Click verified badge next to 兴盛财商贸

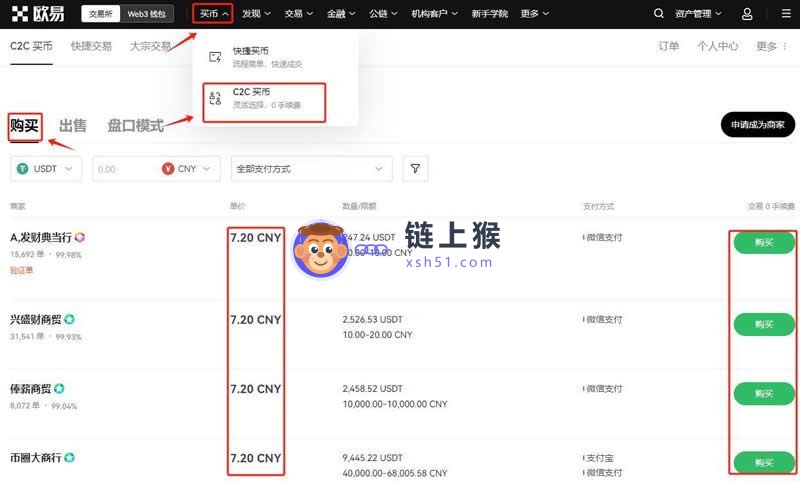[70, 319]
